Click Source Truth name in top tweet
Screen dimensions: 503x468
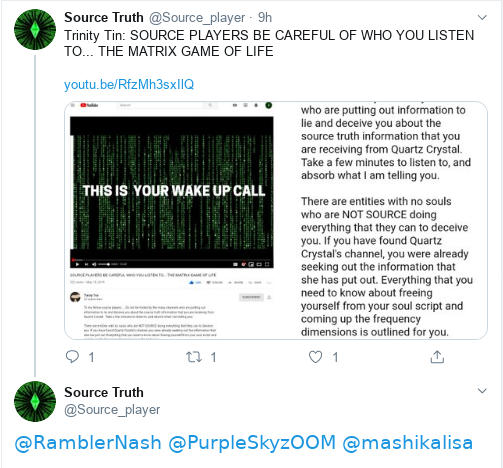104,17
